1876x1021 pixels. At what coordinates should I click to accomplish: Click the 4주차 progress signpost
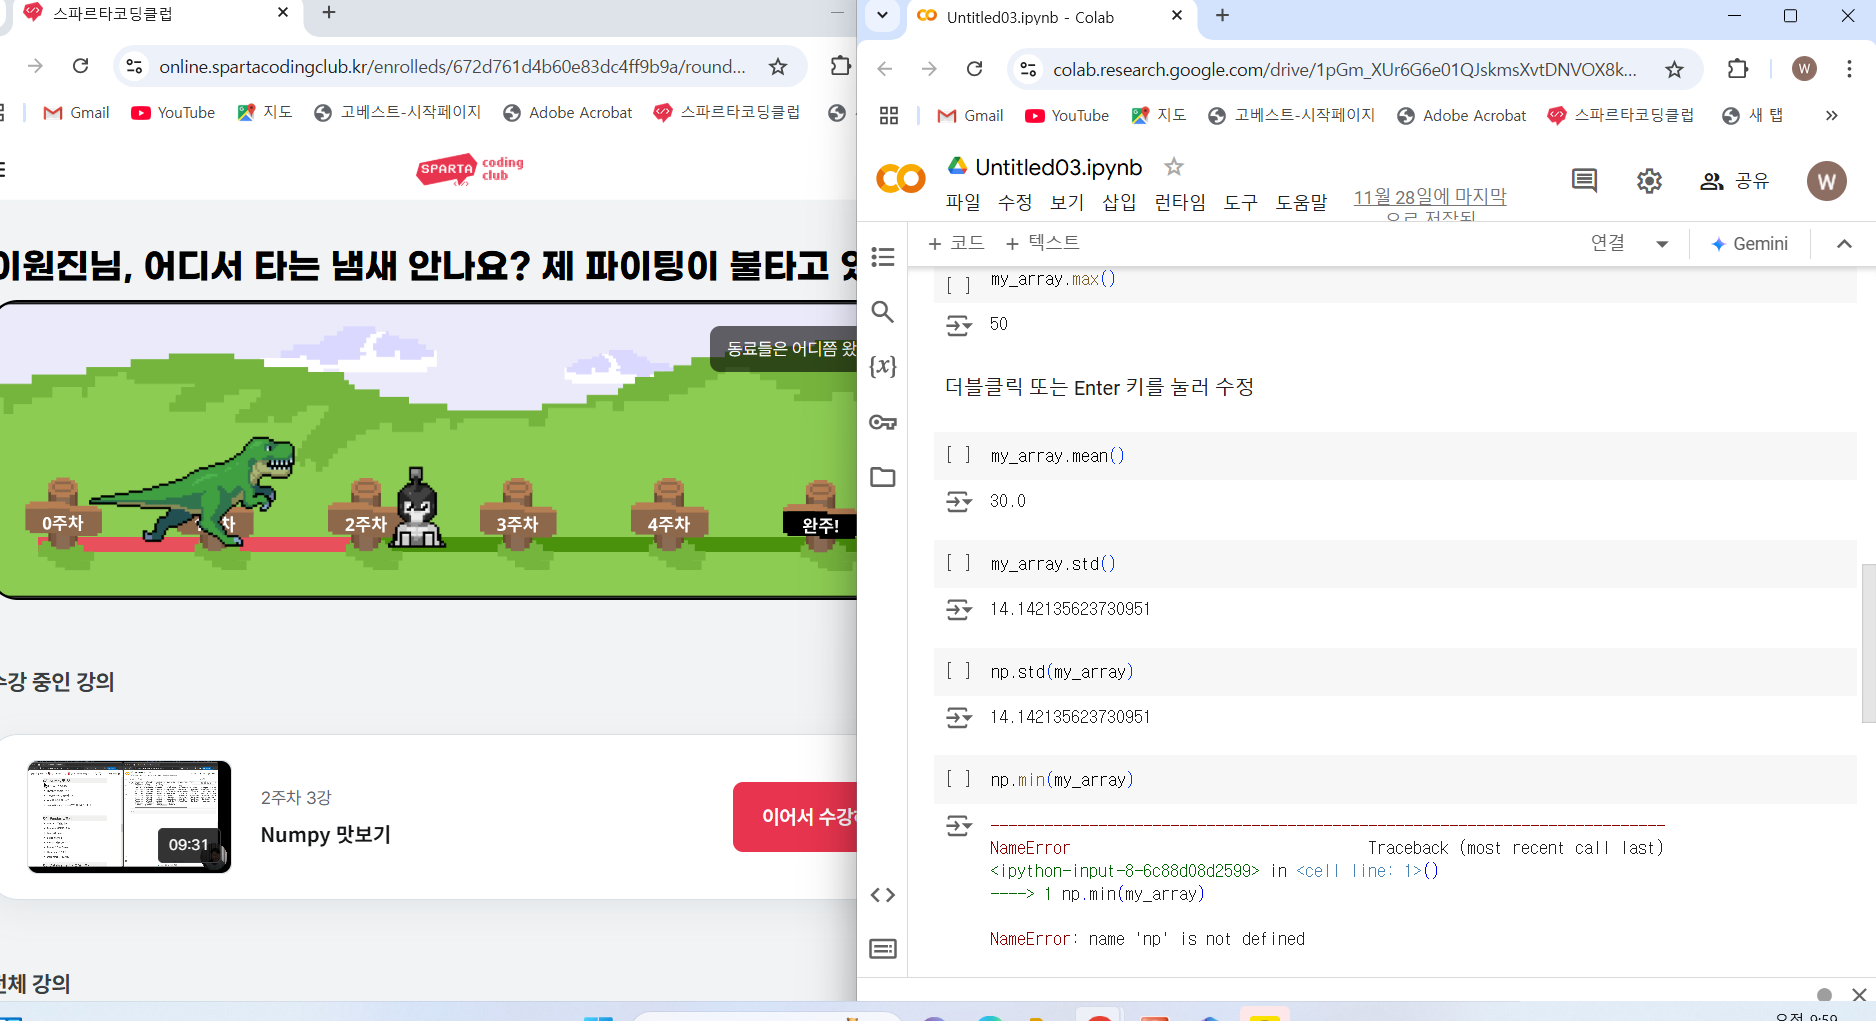668,513
